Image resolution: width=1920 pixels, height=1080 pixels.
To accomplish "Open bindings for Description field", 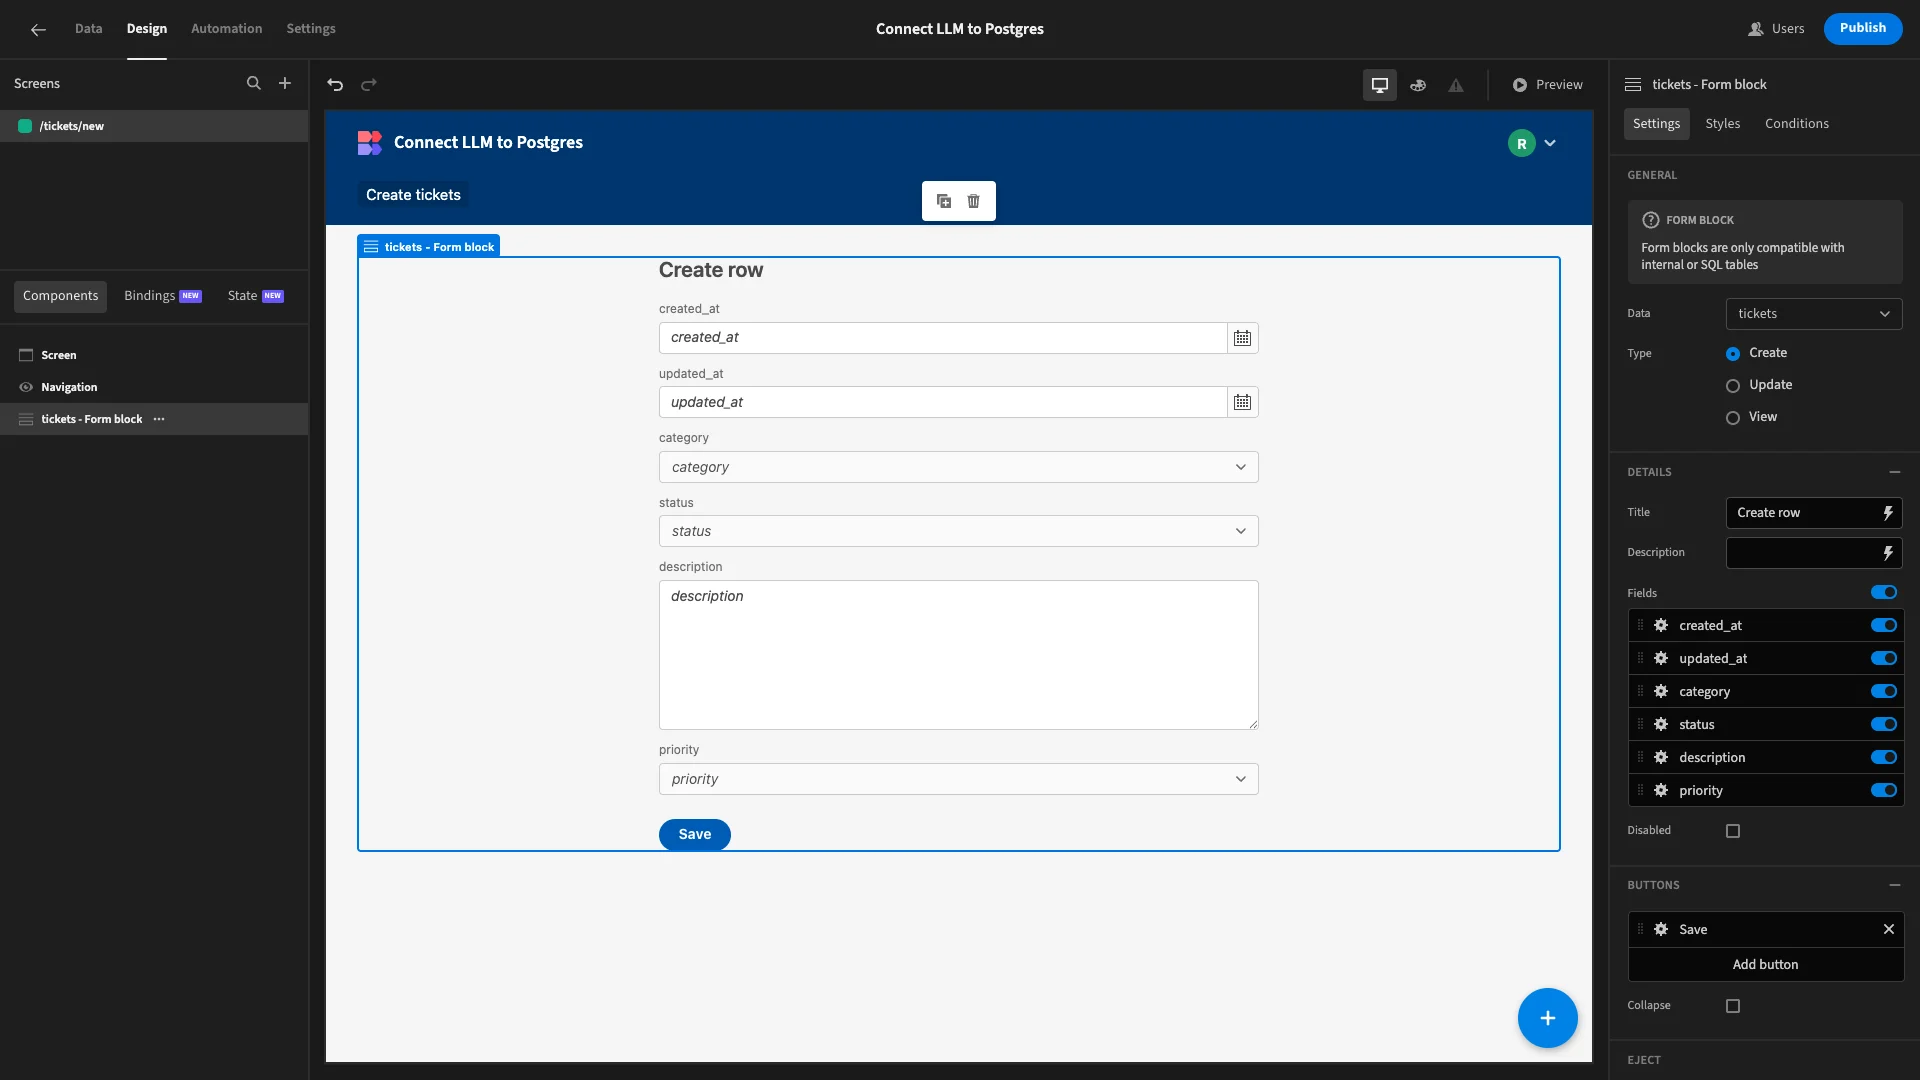I will coord(1888,553).
